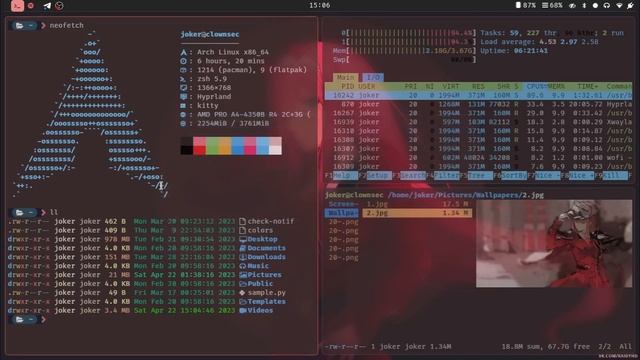Click the Nice + button in htop footer

(x=581, y=176)
